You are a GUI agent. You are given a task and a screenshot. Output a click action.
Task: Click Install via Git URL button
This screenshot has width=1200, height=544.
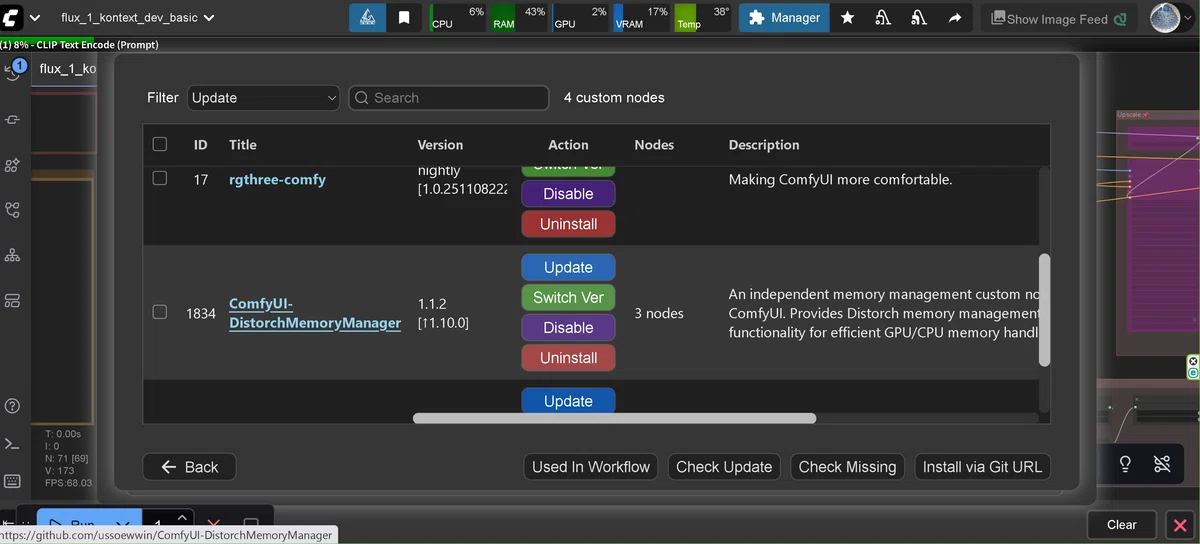pyautogui.click(x=982, y=467)
